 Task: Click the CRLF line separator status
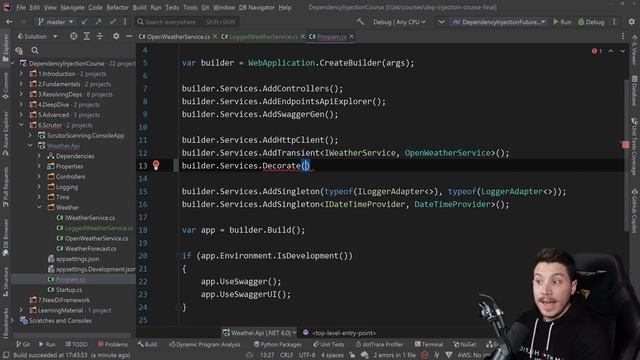287,355
